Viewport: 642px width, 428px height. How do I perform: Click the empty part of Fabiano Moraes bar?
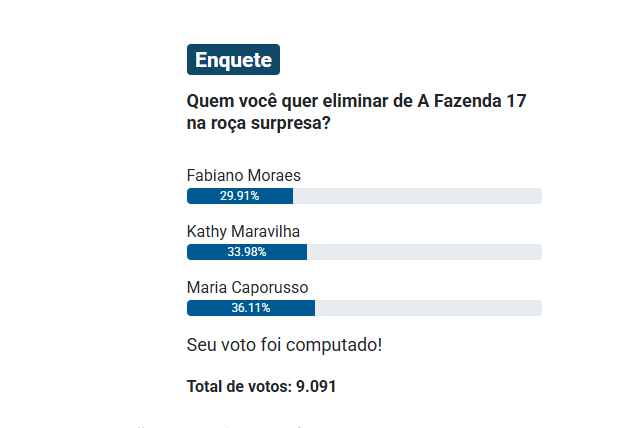(416, 196)
